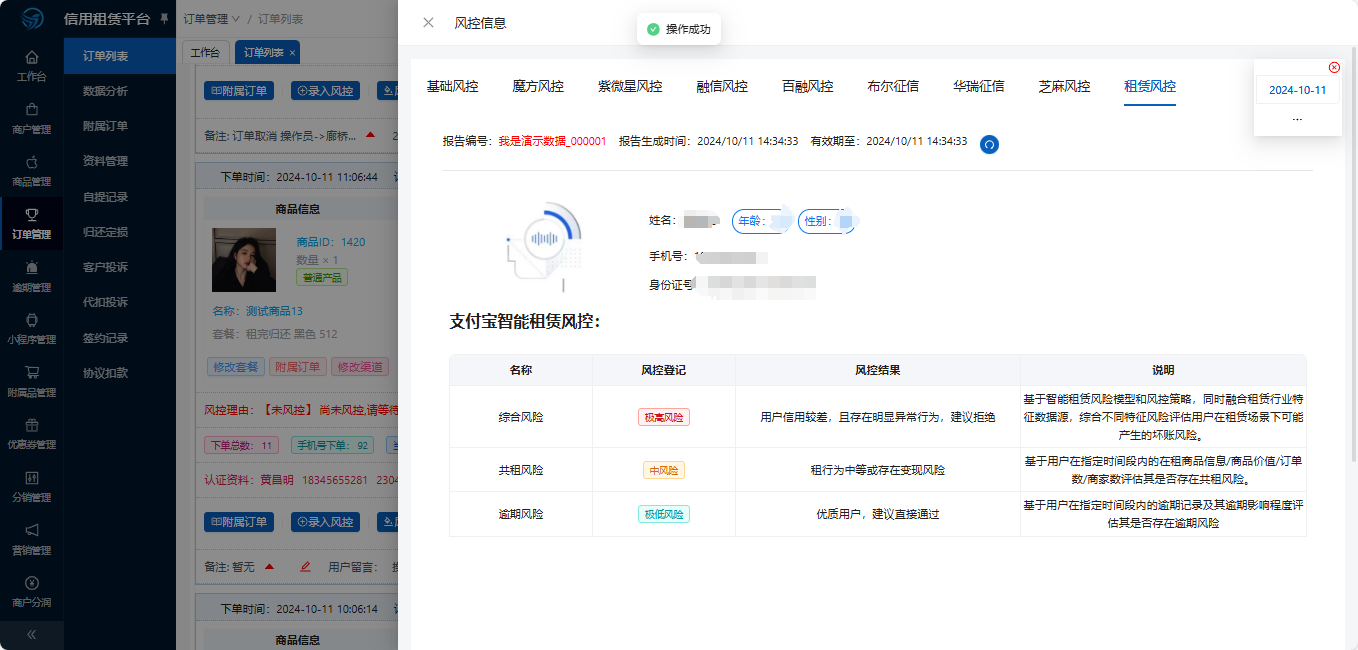Click the 修改渠道 button
The height and width of the screenshot is (650, 1358).
359,367
